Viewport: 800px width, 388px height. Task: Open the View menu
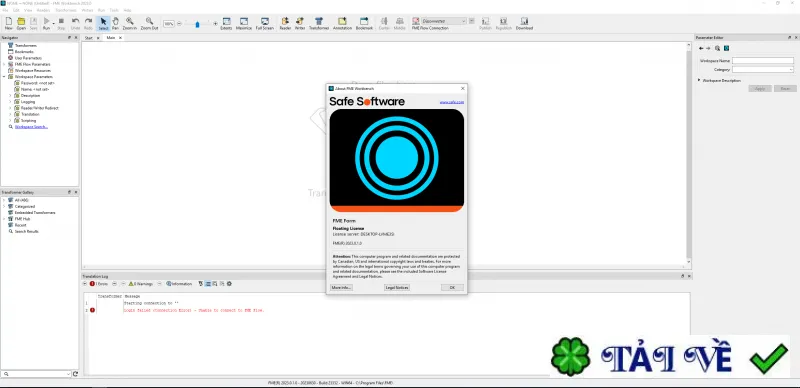(28, 10)
